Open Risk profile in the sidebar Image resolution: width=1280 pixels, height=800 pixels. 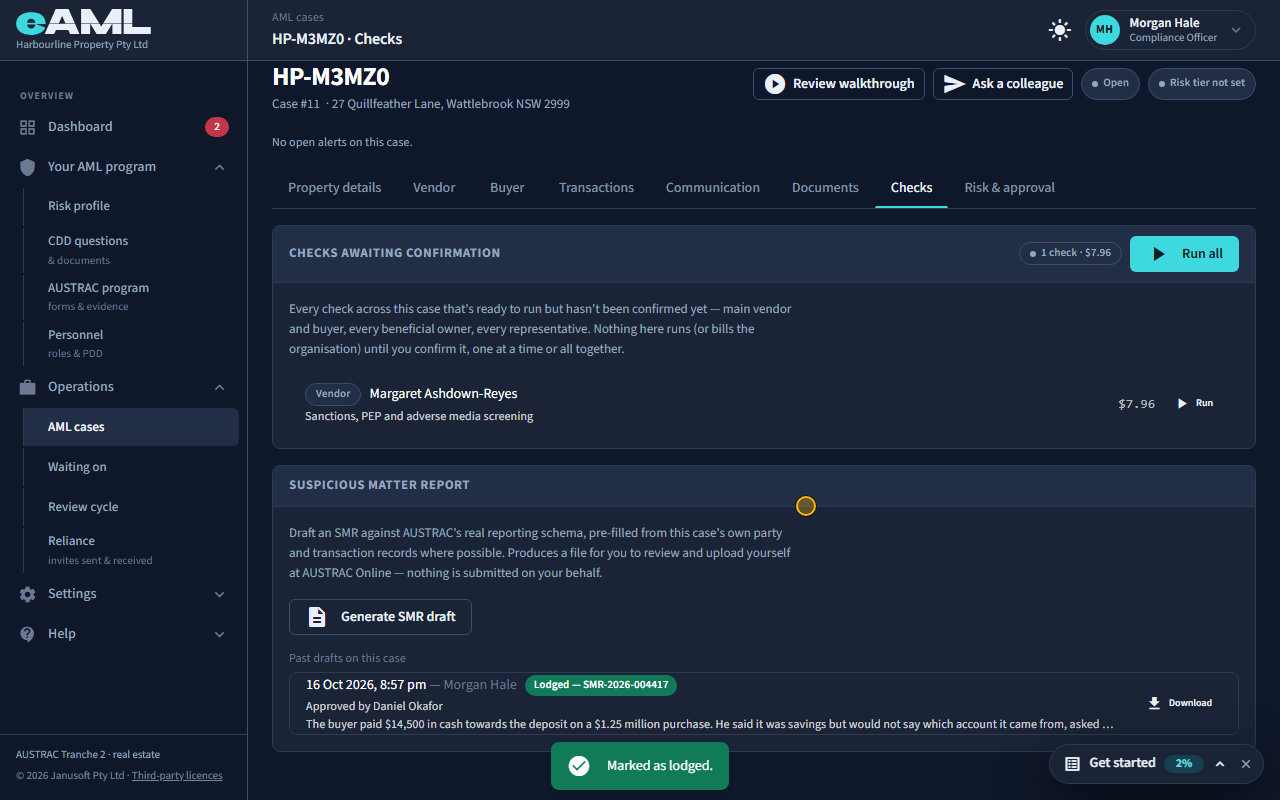tap(131, 206)
